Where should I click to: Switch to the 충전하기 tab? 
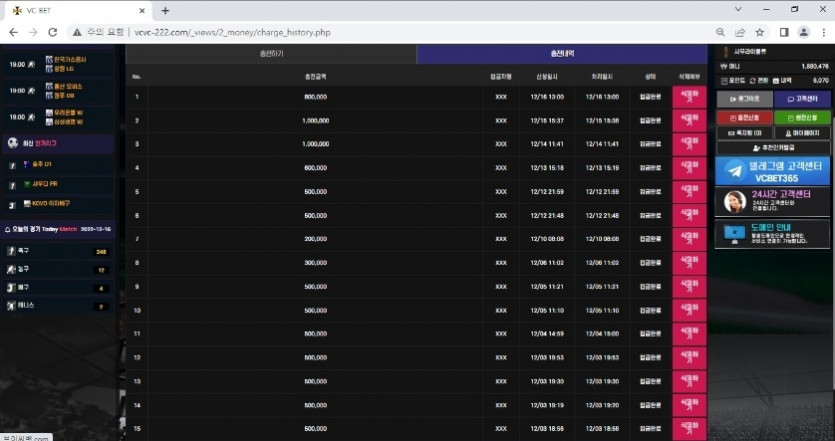[x=271, y=54]
